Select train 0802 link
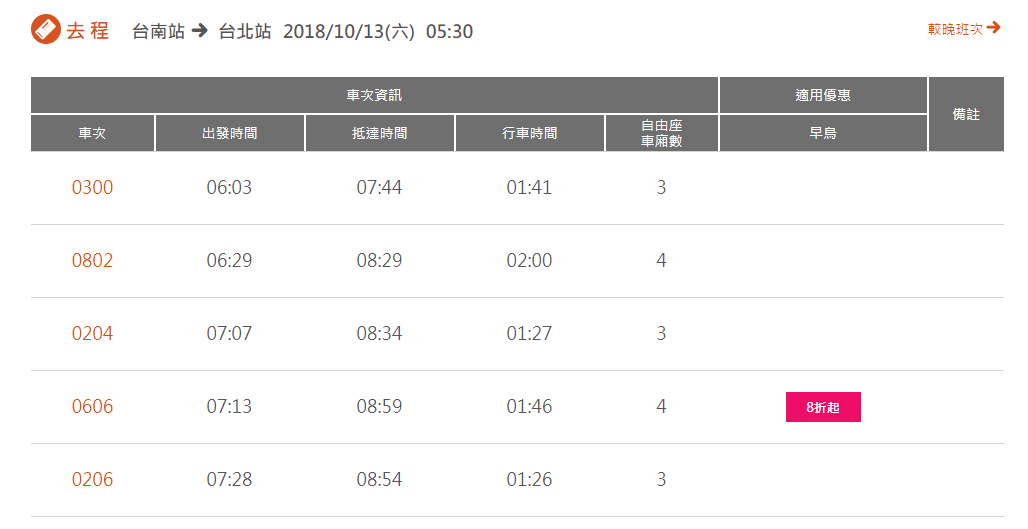1028x529 pixels. [x=92, y=260]
